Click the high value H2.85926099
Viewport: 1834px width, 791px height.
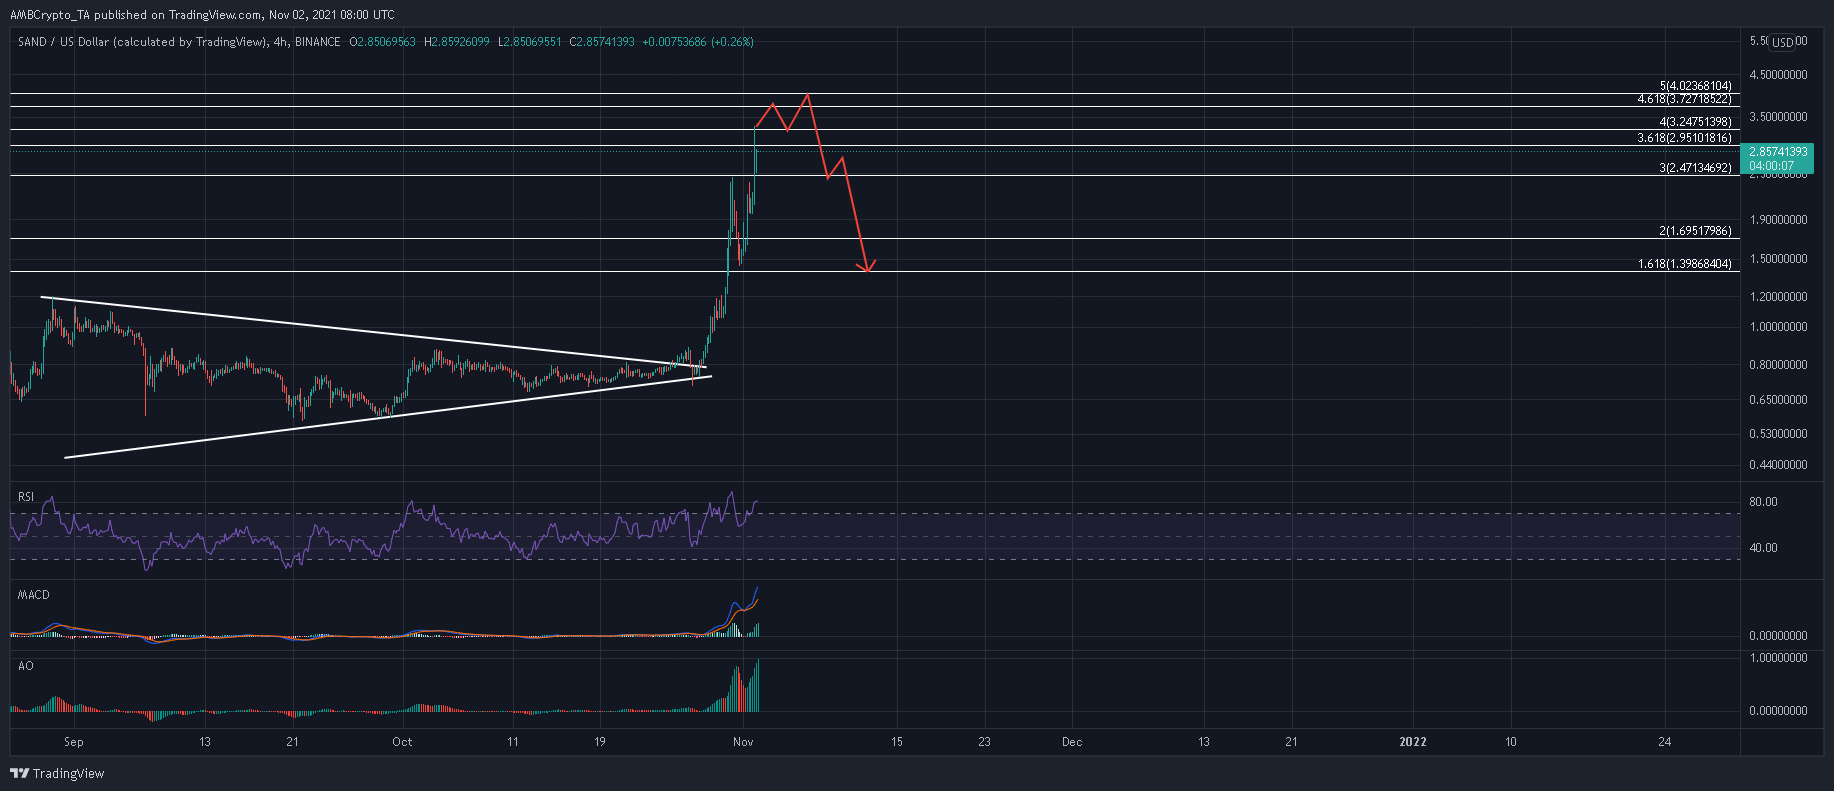[x=457, y=42]
